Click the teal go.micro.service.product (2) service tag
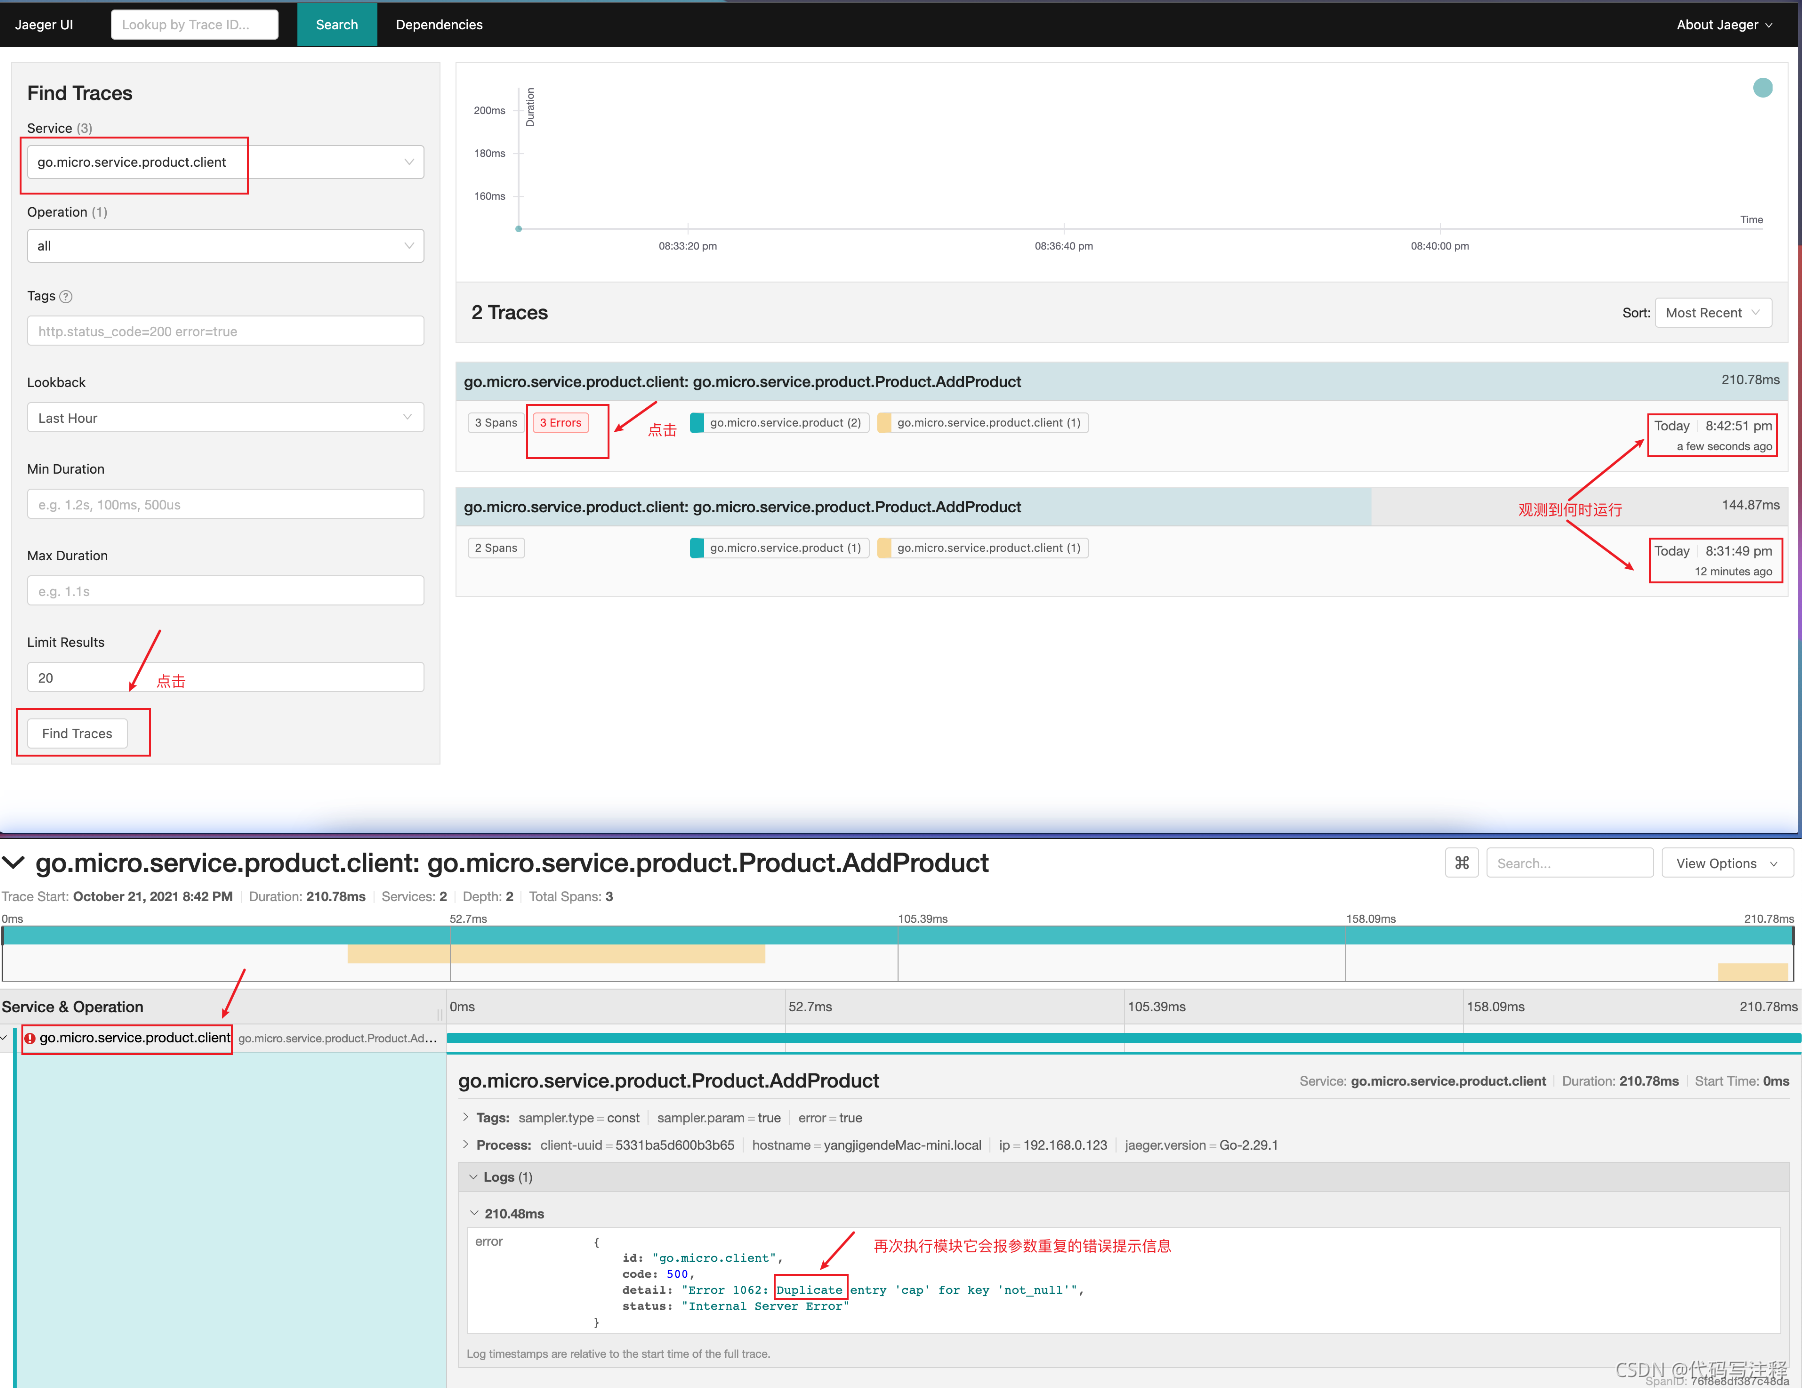This screenshot has height=1388, width=1802. [x=777, y=423]
